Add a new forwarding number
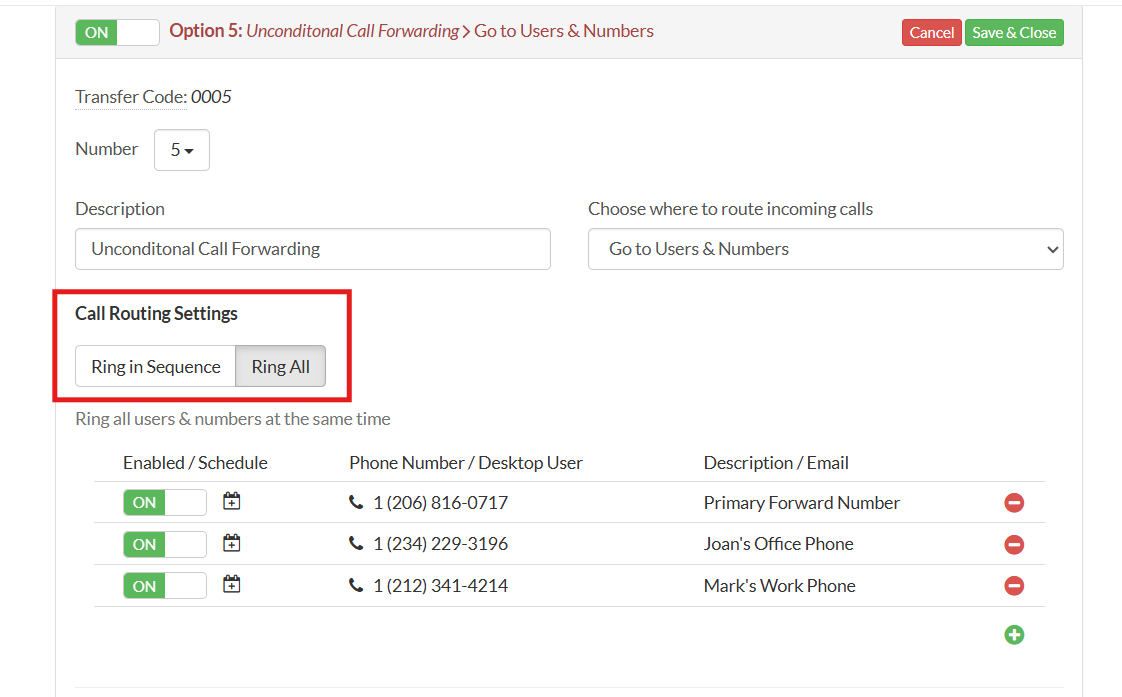 pyautogui.click(x=1014, y=635)
